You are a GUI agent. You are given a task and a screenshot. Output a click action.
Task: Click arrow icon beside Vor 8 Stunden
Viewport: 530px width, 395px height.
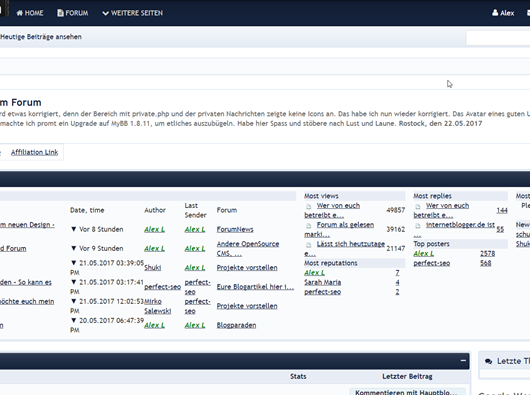tap(74, 229)
